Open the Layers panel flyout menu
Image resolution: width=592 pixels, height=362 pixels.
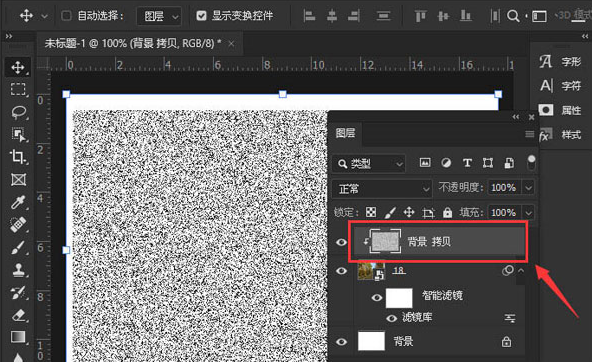(x=529, y=134)
